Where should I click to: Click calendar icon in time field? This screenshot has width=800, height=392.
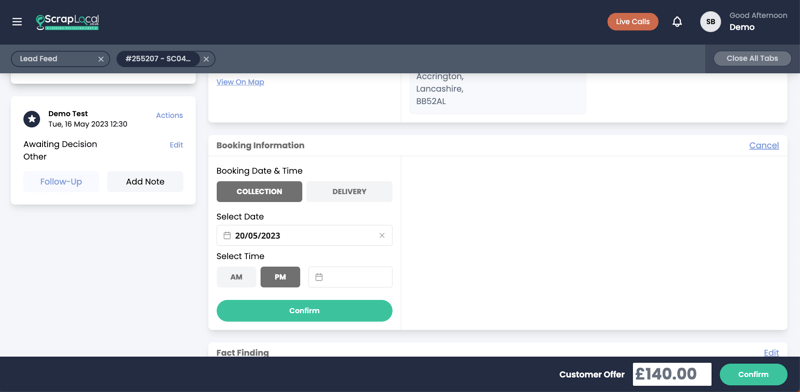319,277
